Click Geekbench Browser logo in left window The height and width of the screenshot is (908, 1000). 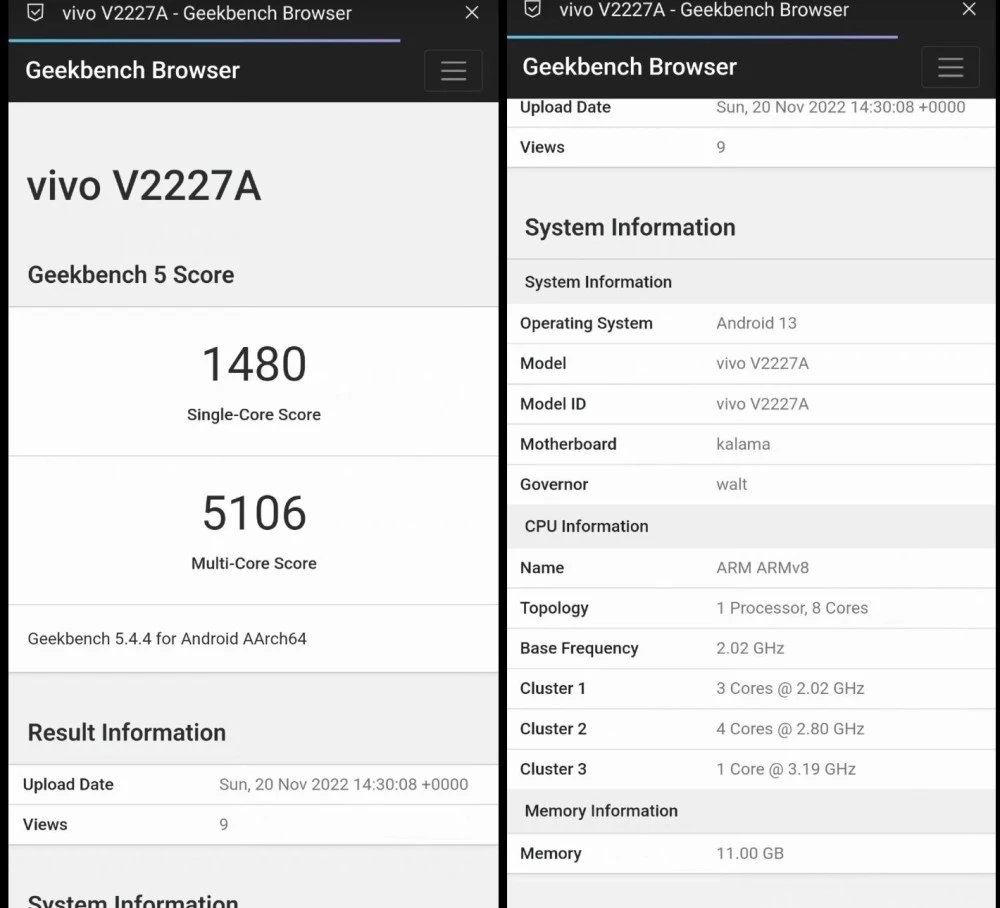click(133, 70)
